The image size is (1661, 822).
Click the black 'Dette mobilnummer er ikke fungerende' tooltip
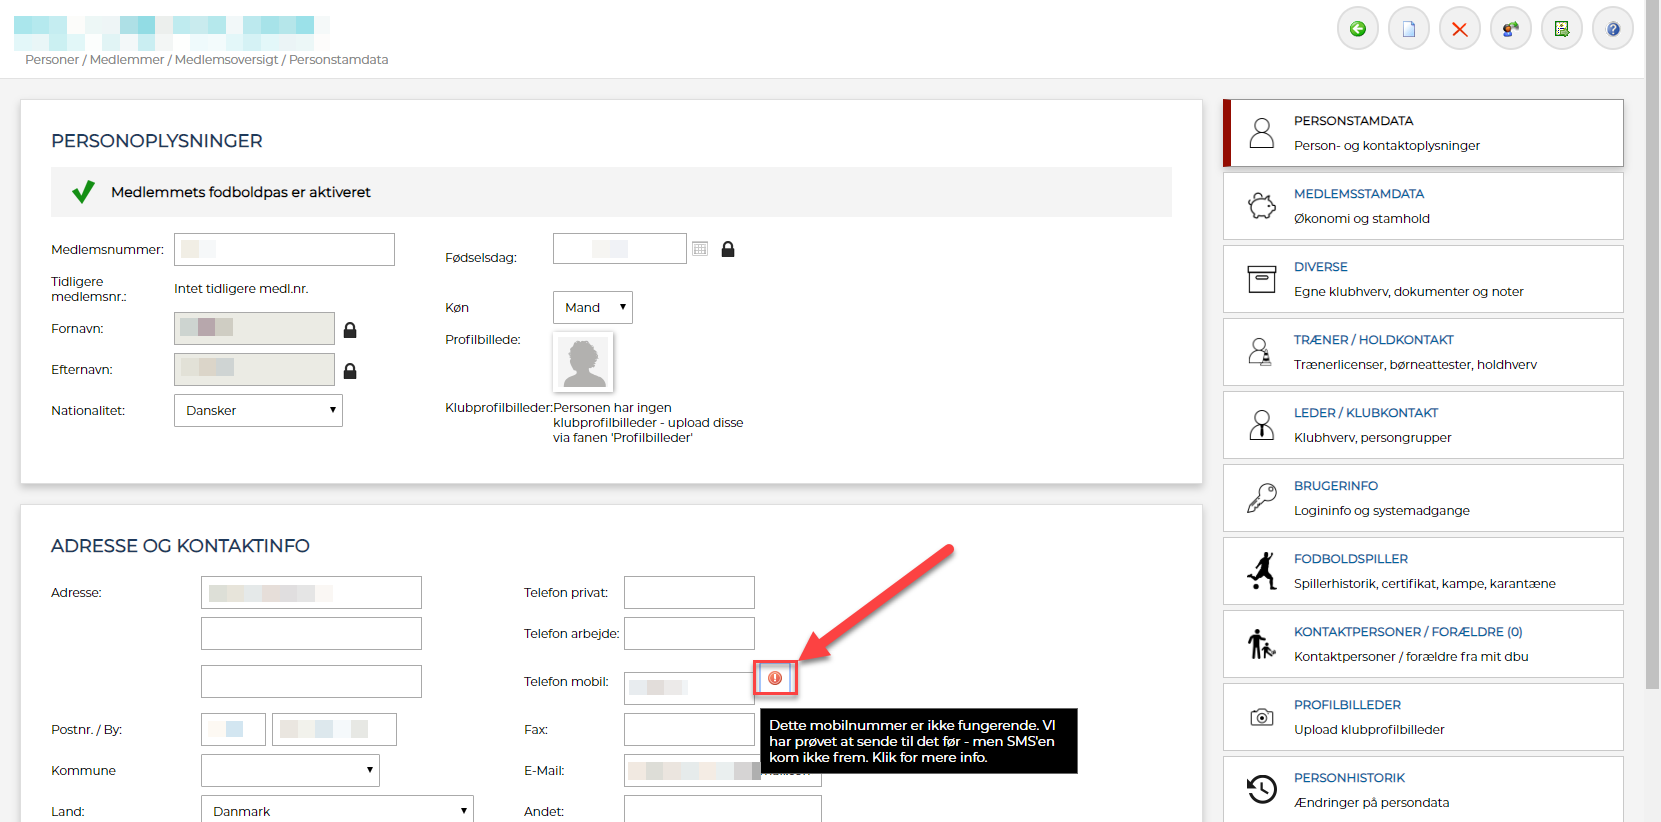coord(919,741)
